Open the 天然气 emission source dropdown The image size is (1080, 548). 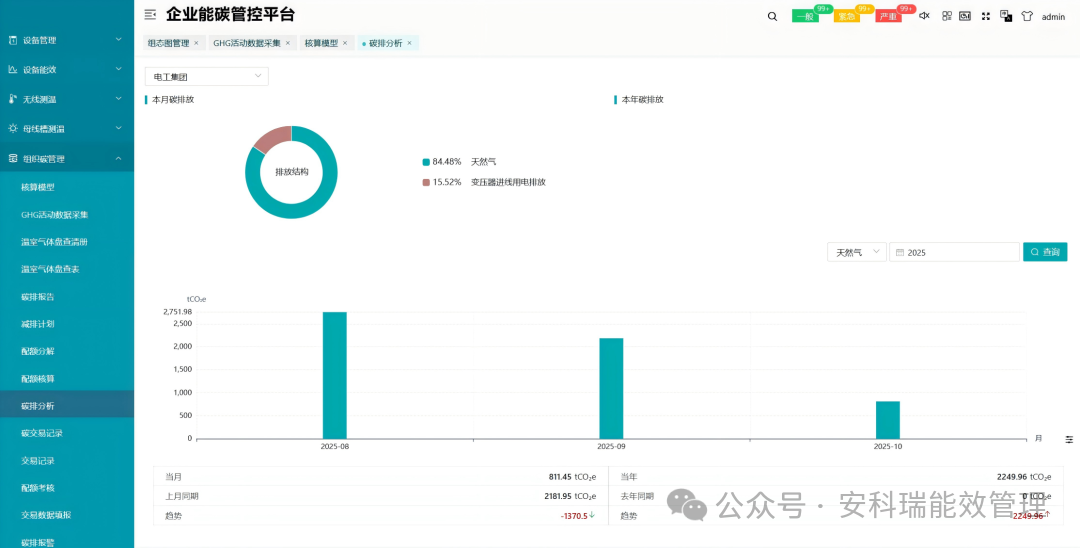(857, 252)
